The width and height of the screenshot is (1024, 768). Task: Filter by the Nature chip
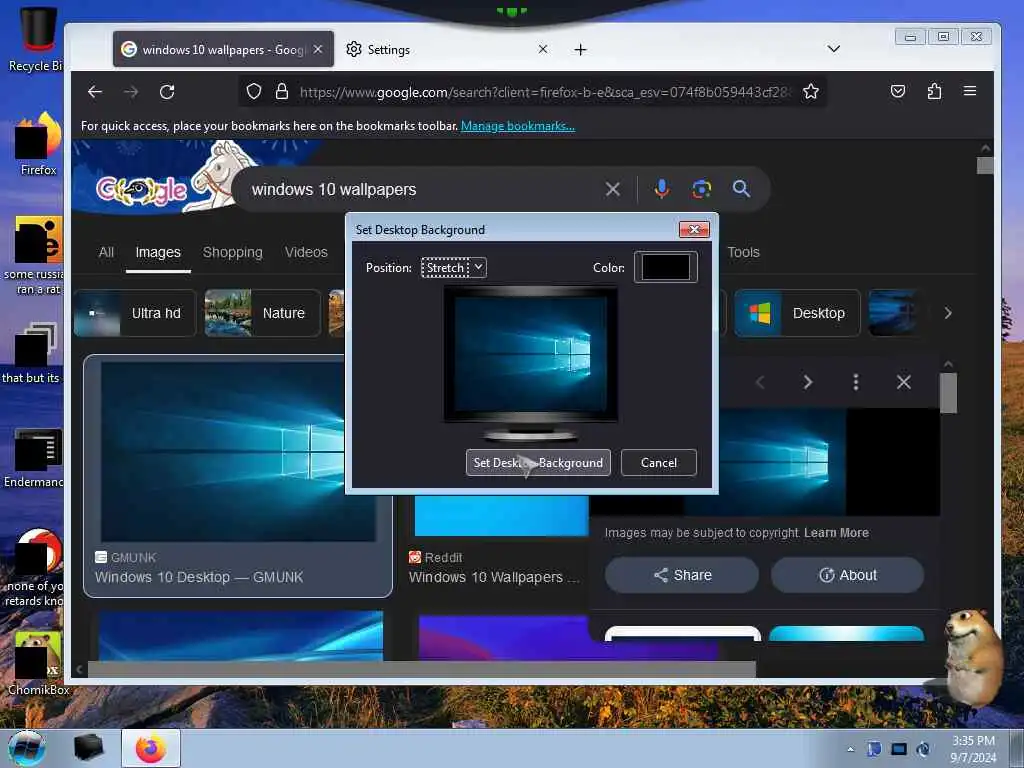click(263, 313)
